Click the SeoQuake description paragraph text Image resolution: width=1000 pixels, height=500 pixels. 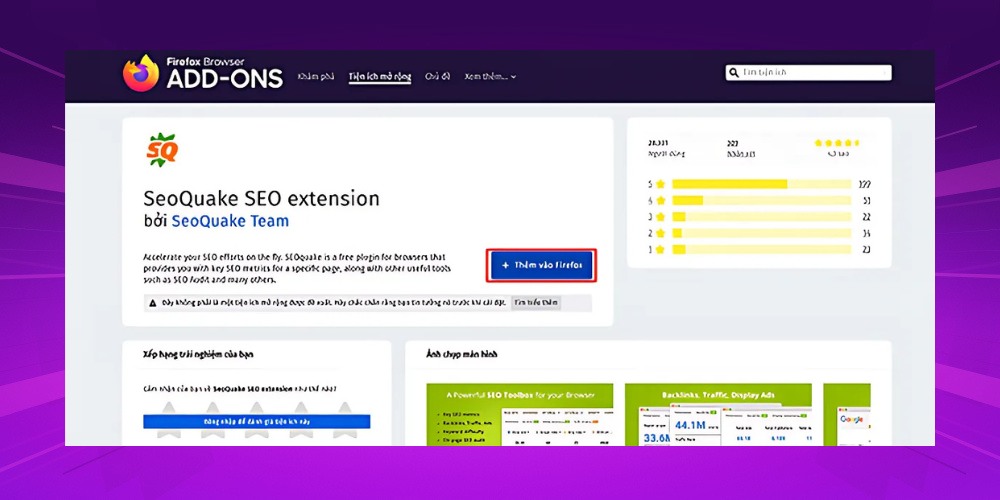coord(298,268)
